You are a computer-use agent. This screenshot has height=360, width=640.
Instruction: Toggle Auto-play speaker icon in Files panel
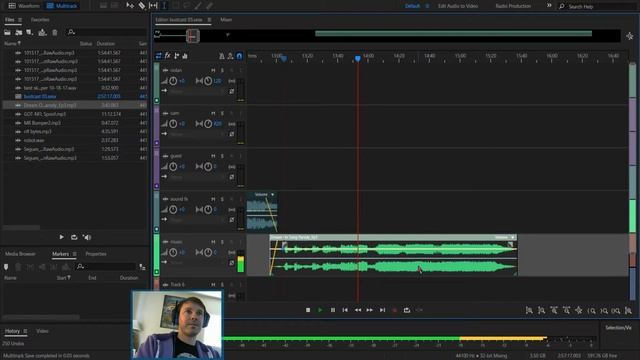pos(87,237)
